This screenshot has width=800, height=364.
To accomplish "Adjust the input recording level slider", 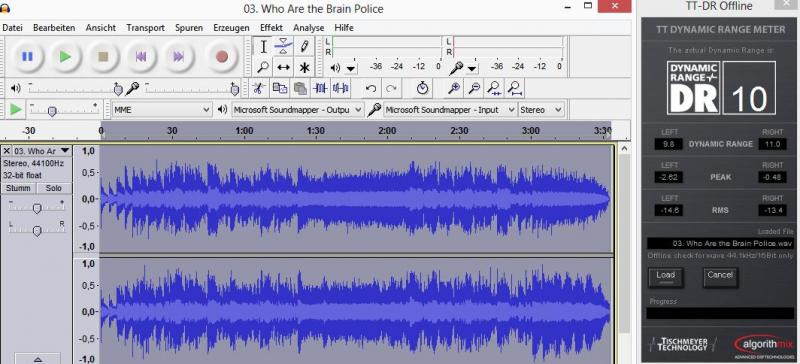I will pyautogui.click(x=190, y=89).
